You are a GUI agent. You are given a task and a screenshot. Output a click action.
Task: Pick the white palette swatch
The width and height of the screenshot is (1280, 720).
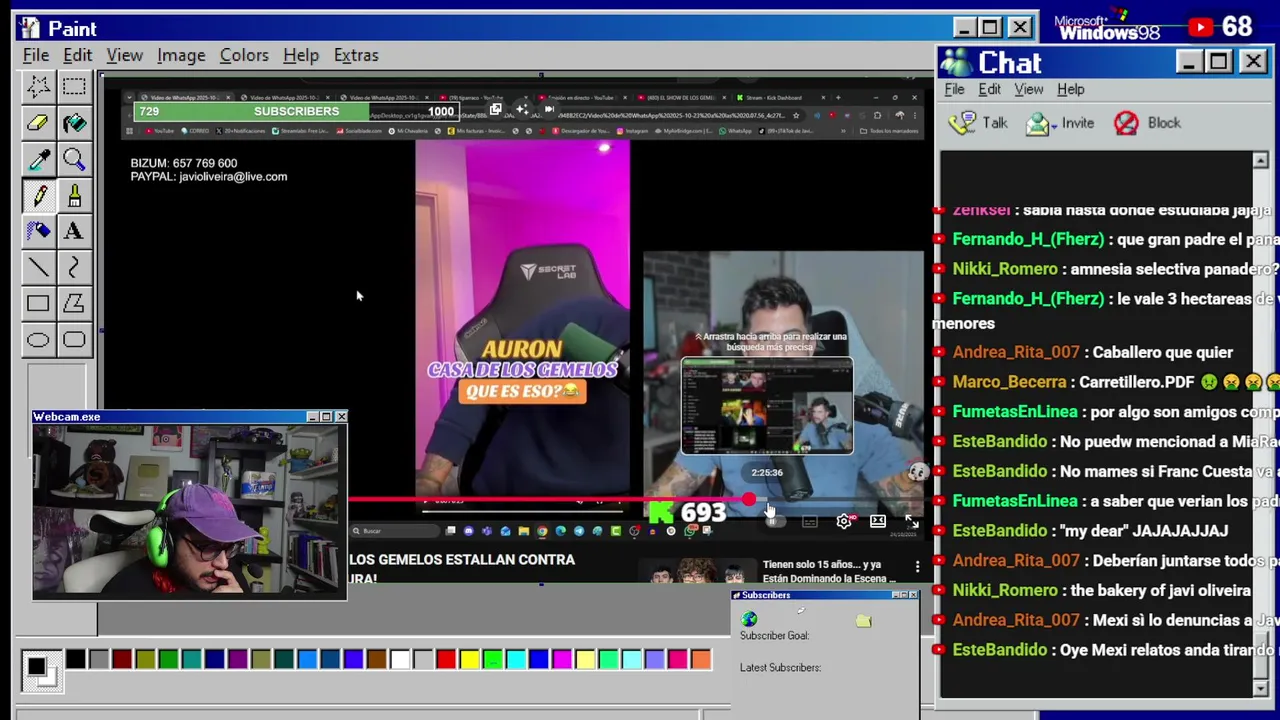point(400,659)
